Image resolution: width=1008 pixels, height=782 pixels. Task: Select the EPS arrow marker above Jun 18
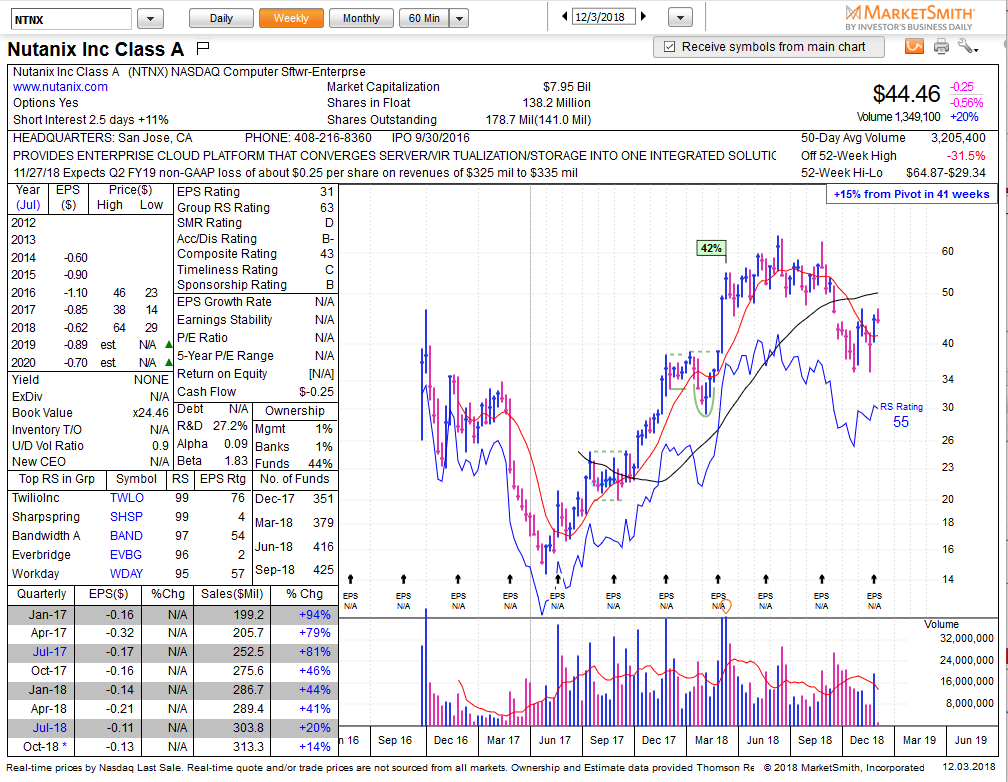[766, 579]
